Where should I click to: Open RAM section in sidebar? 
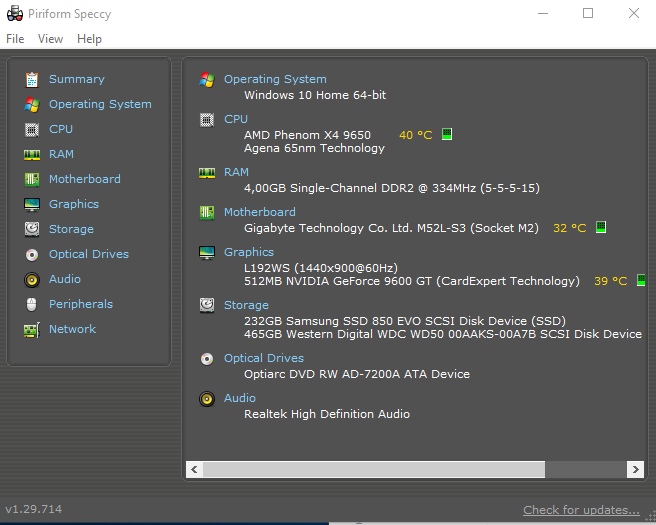61,154
